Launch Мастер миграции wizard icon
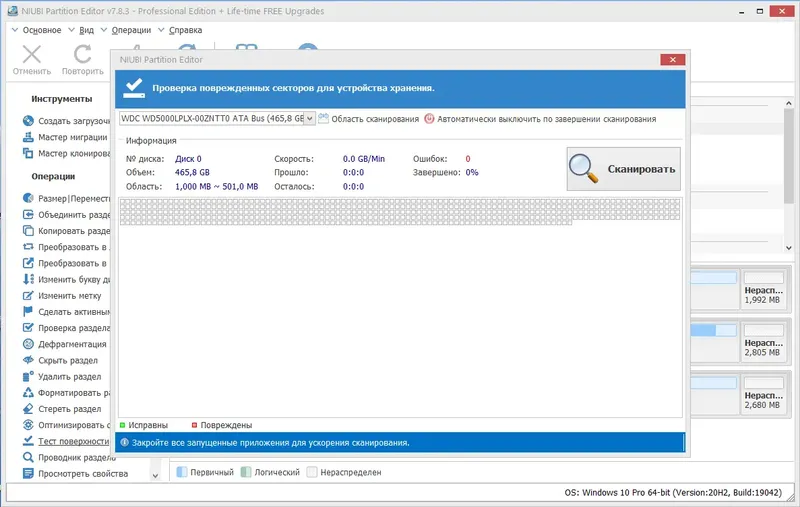 (28, 137)
